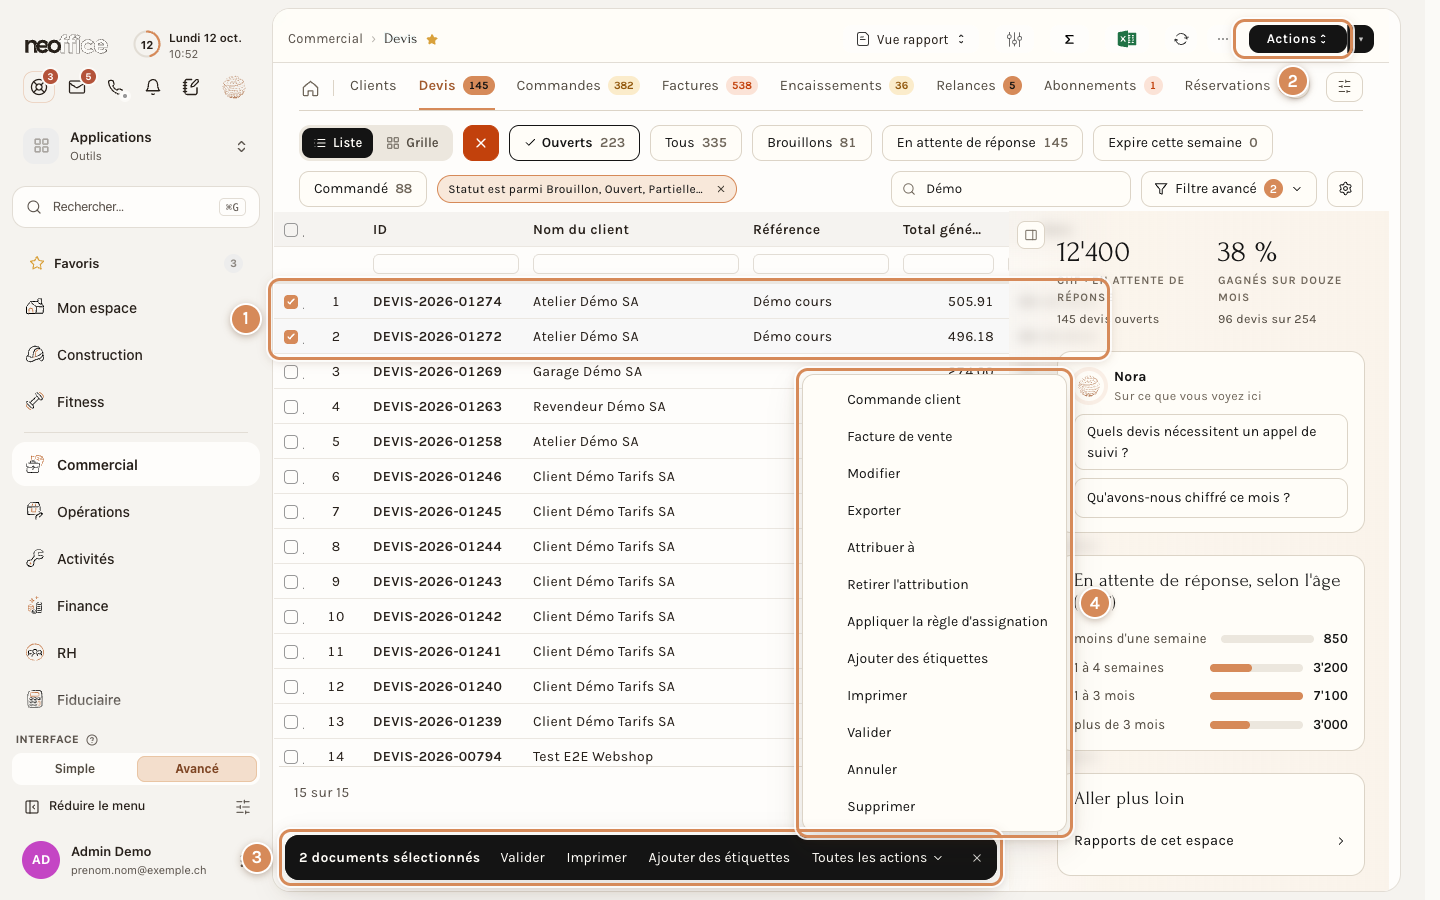
Task: Clear filters with the red X button
Action: point(480,143)
